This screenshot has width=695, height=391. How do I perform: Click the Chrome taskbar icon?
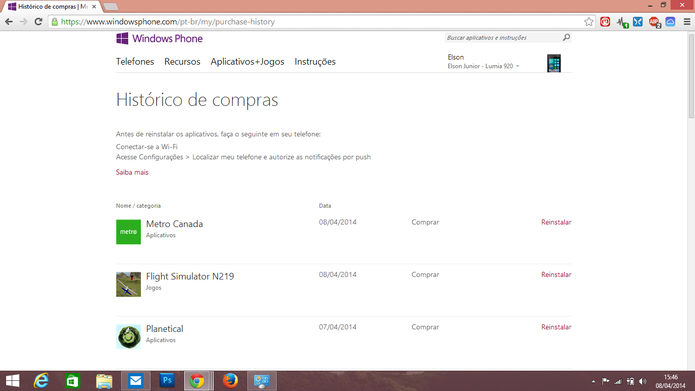[198, 381]
